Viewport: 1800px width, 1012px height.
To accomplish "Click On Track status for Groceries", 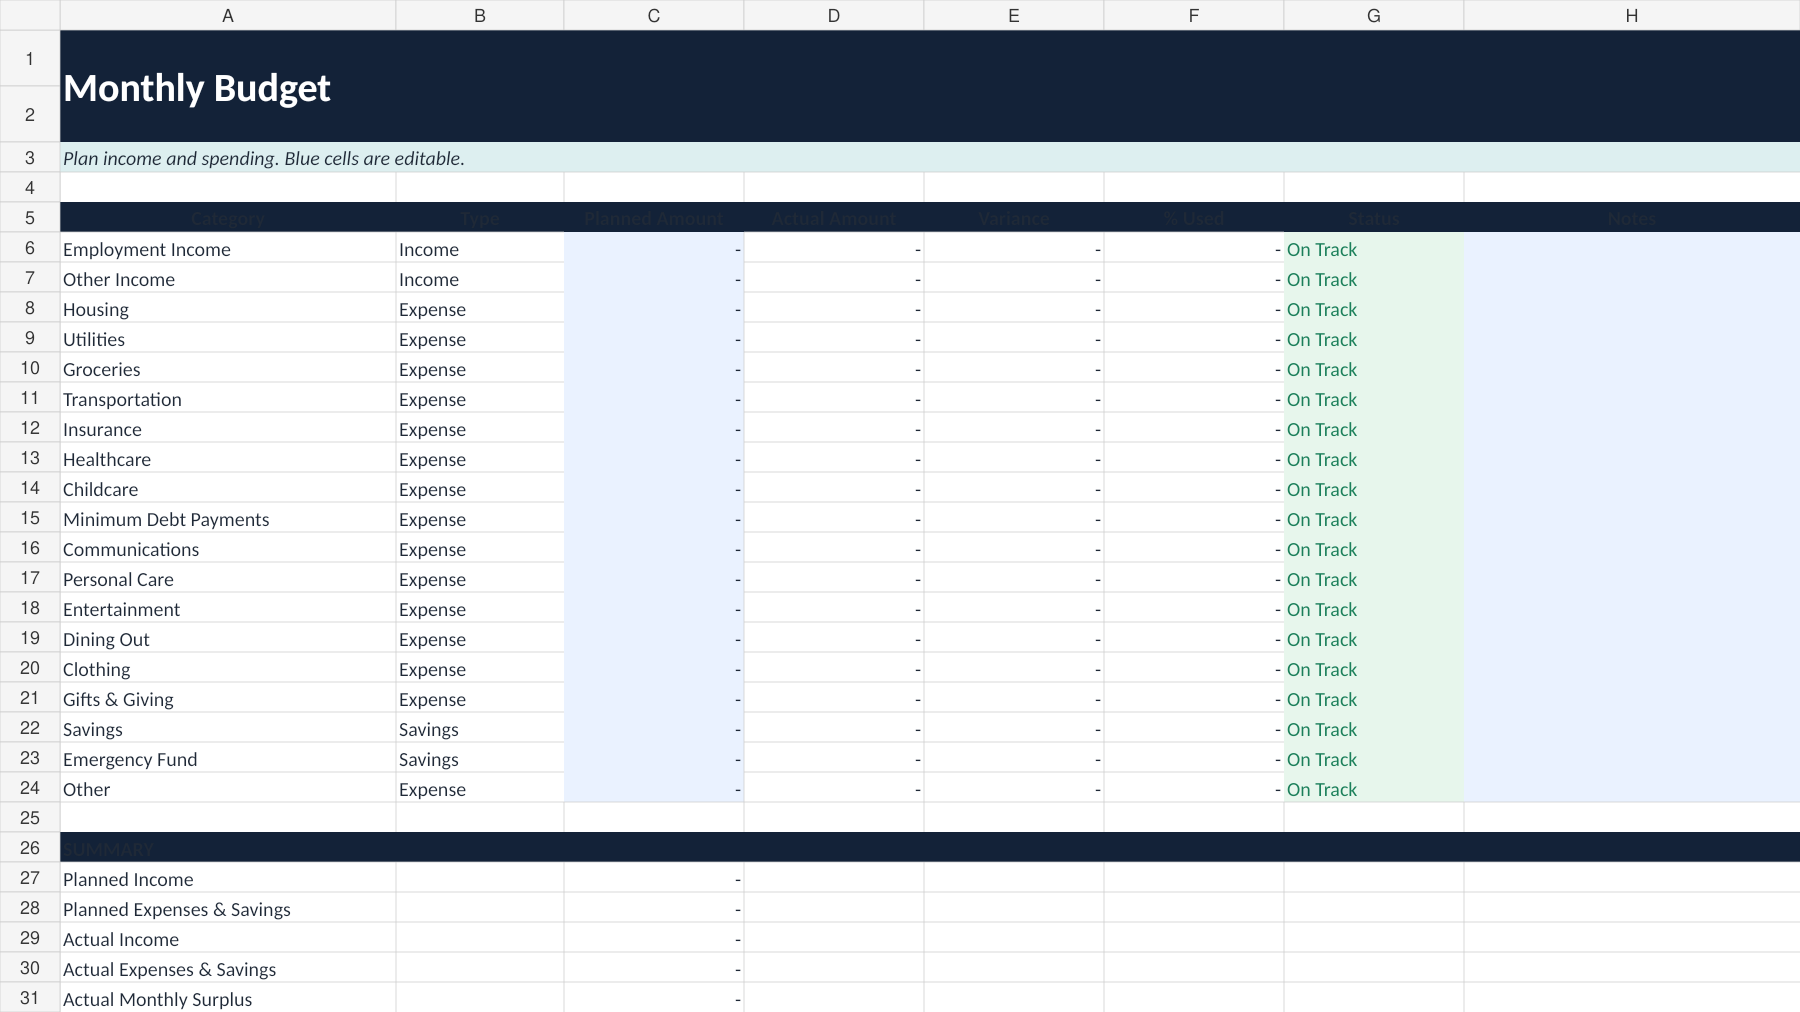I will pyautogui.click(x=1374, y=368).
